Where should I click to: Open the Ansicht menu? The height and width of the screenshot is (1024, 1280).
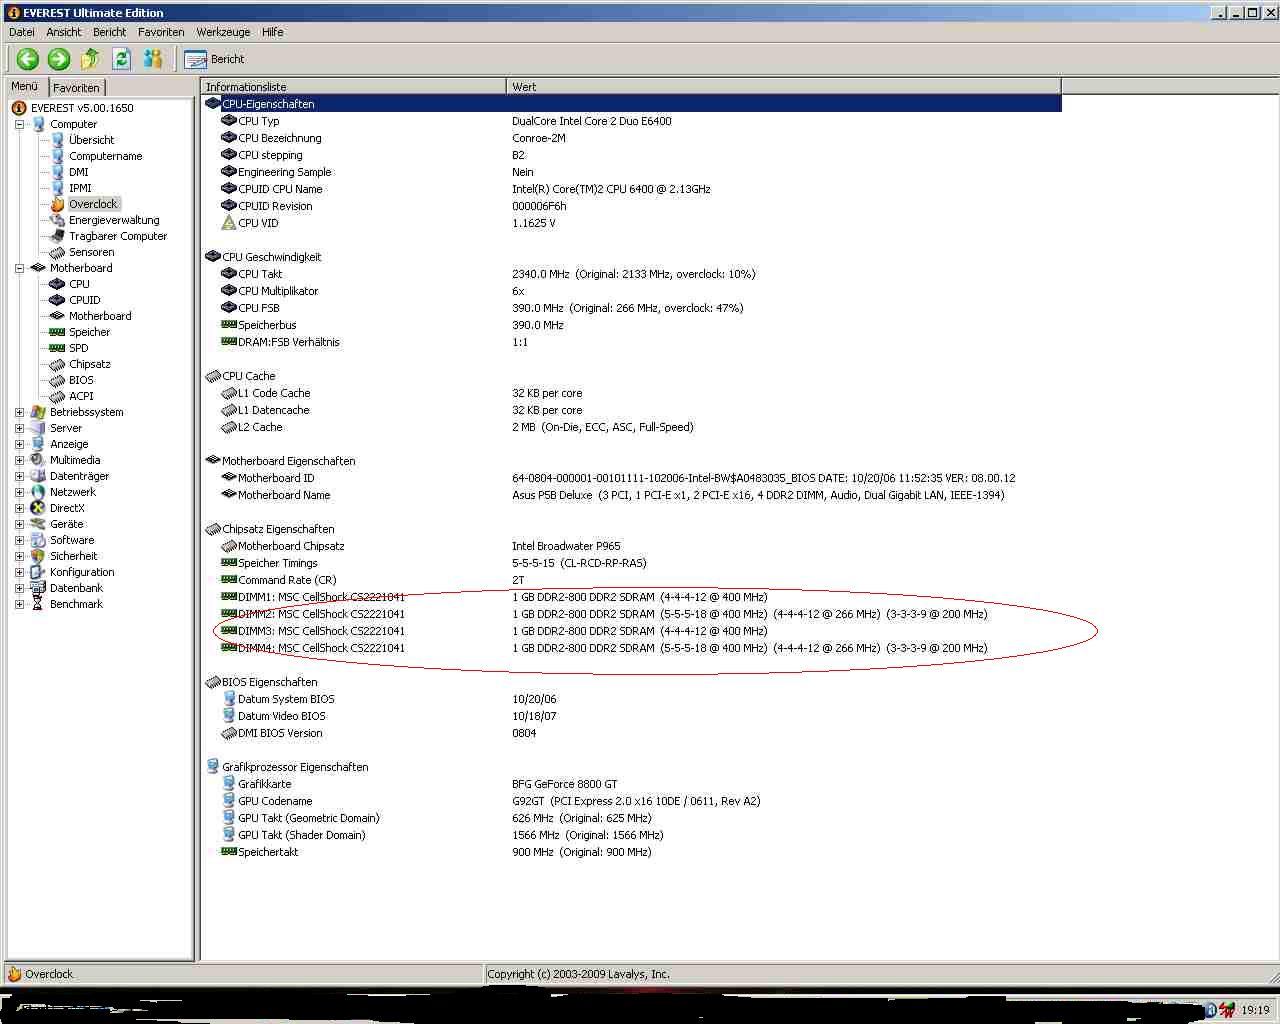pos(64,32)
